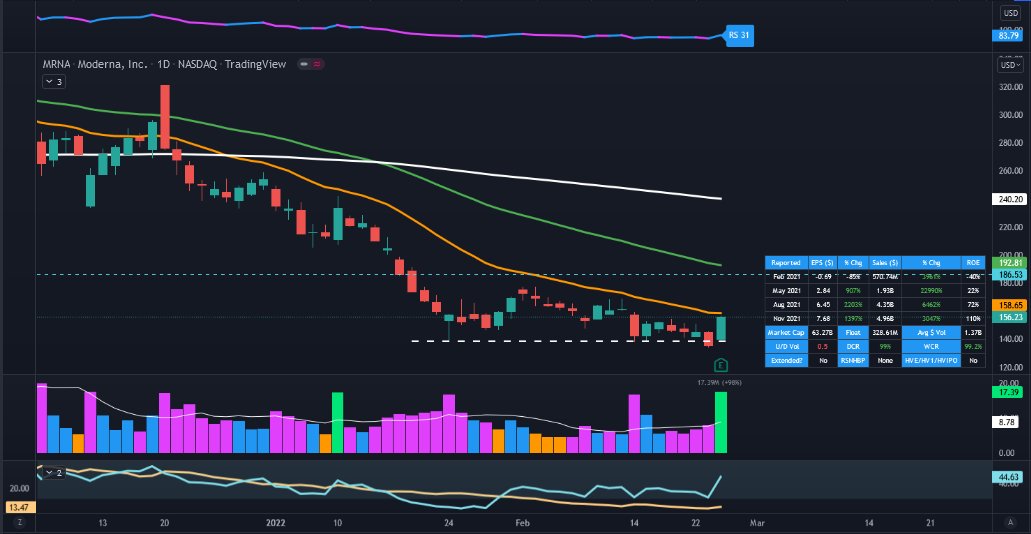This screenshot has height=534, width=1031.
Task: Click the RSNHBP label cell
Action: [x=853, y=361]
